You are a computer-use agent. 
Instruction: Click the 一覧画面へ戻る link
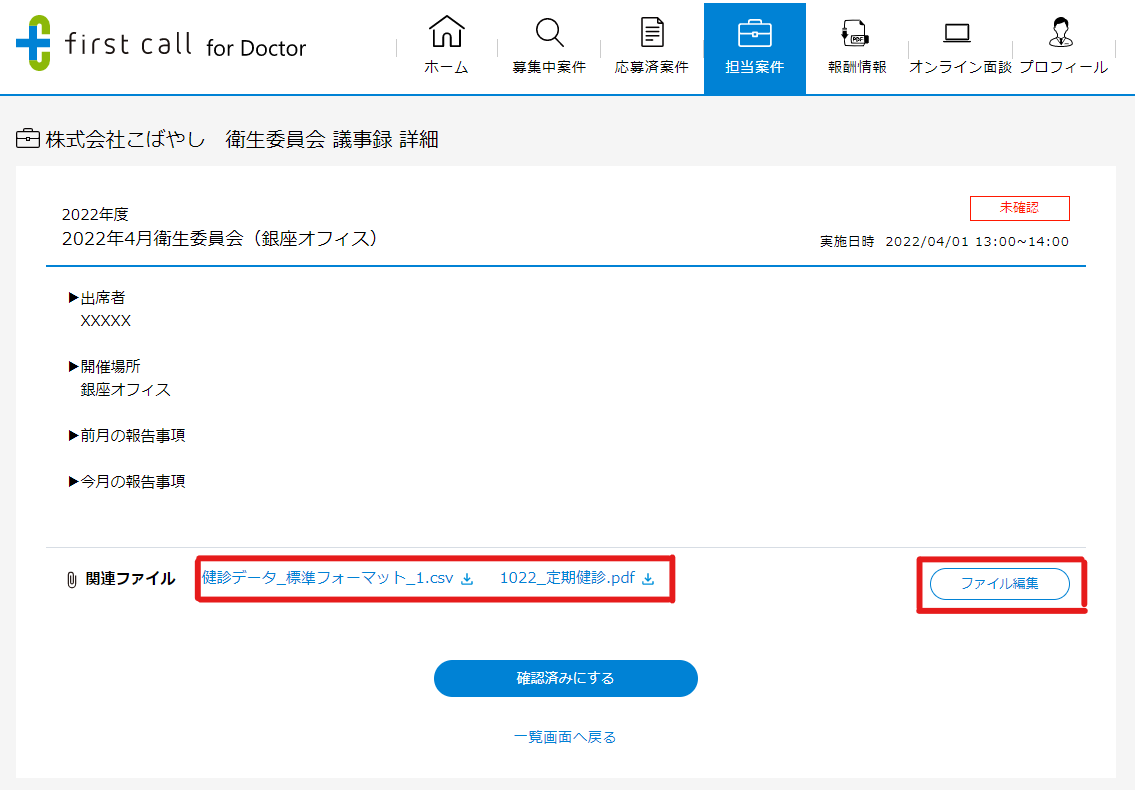click(565, 736)
